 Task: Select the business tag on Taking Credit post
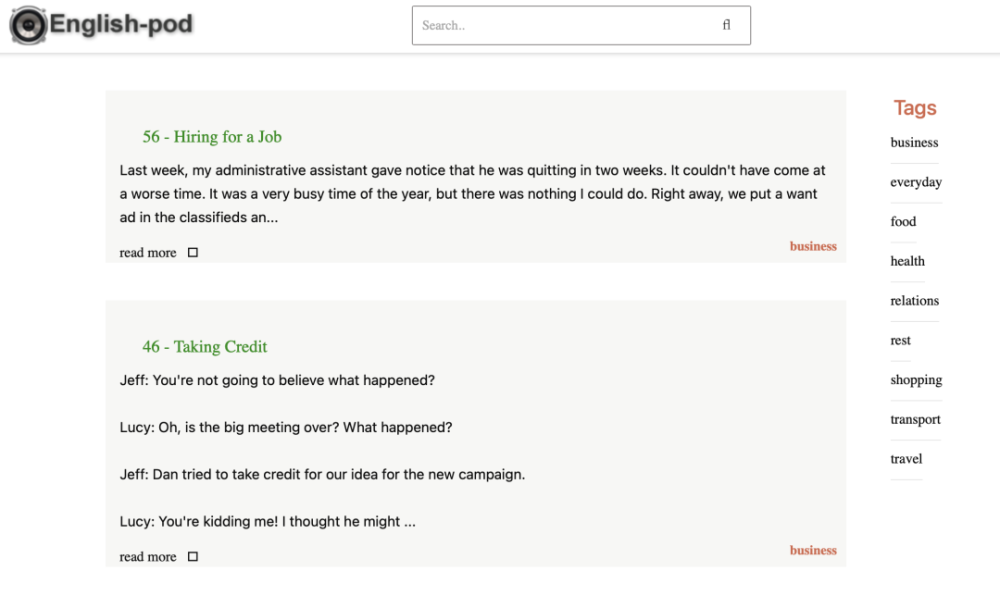813,550
